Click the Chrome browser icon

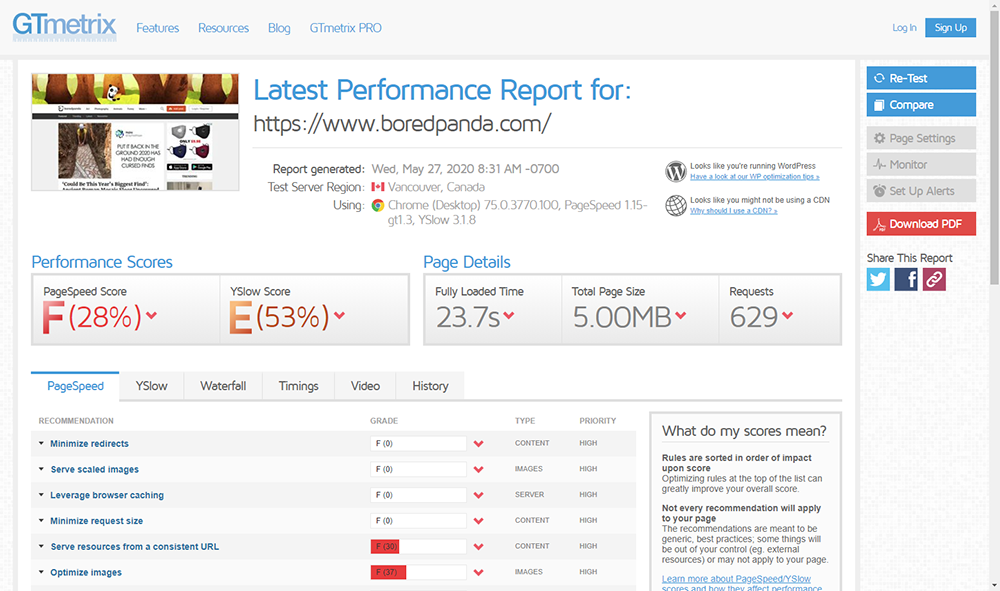378,205
